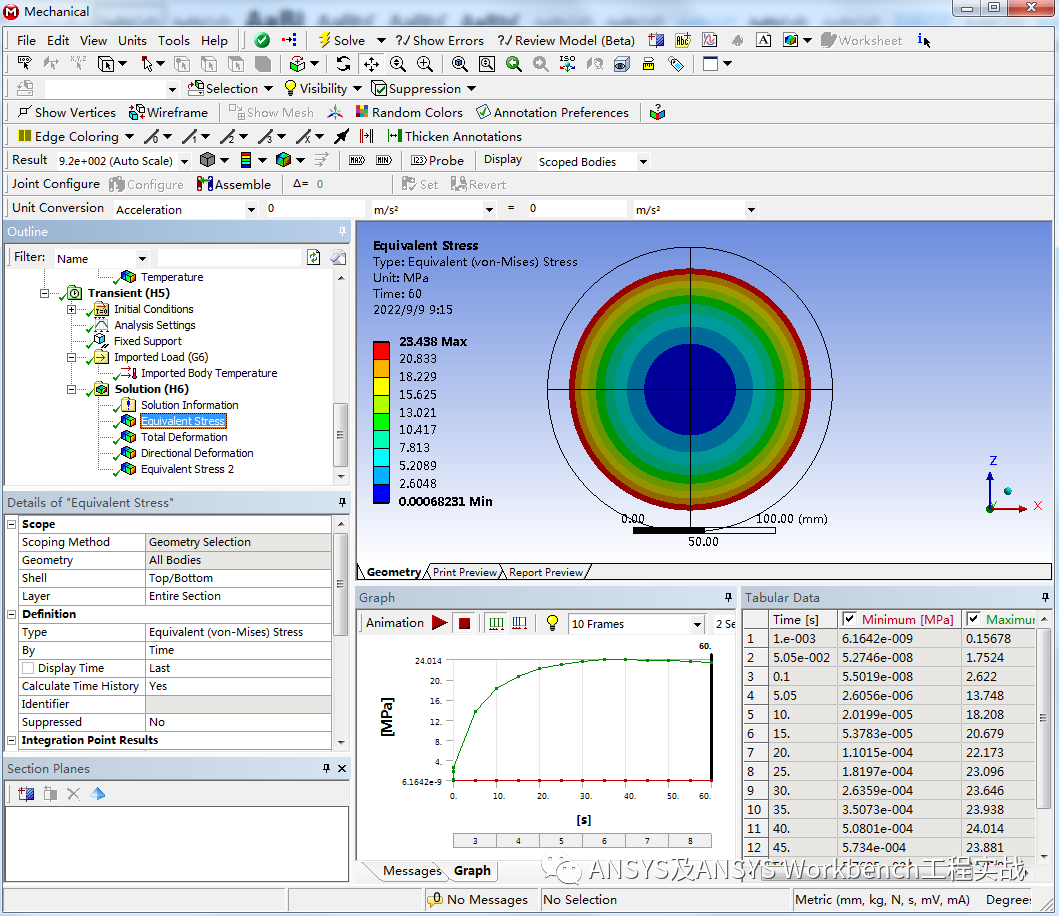Collapse the Definition details section
The height and width of the screenshot is (916, 1059).
(x=11, y=614)
